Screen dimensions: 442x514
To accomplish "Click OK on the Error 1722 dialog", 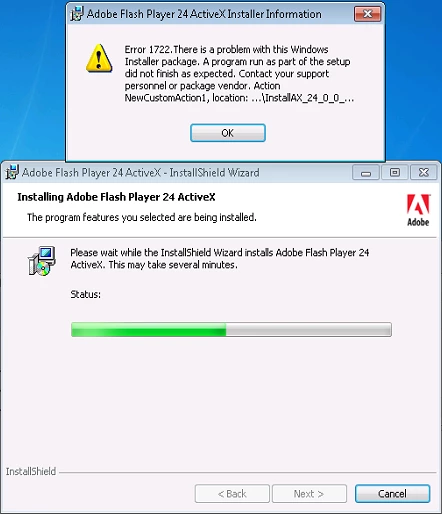I will [228, 133].
